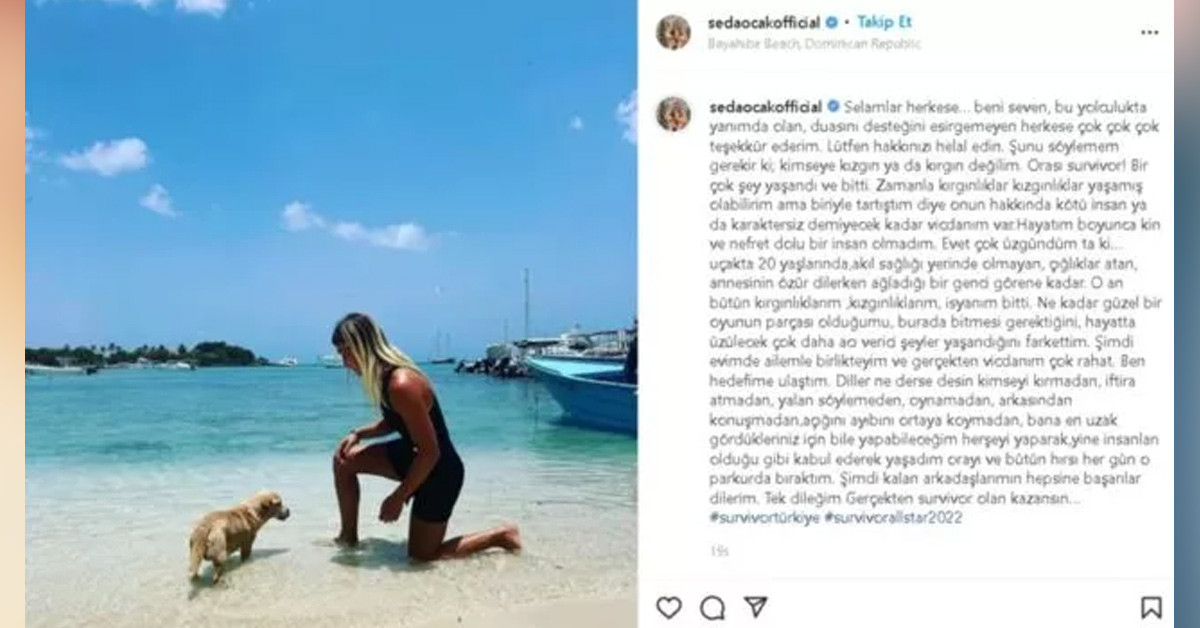
Task: Click verified badge beside caption username
Action: pos(831,106)
